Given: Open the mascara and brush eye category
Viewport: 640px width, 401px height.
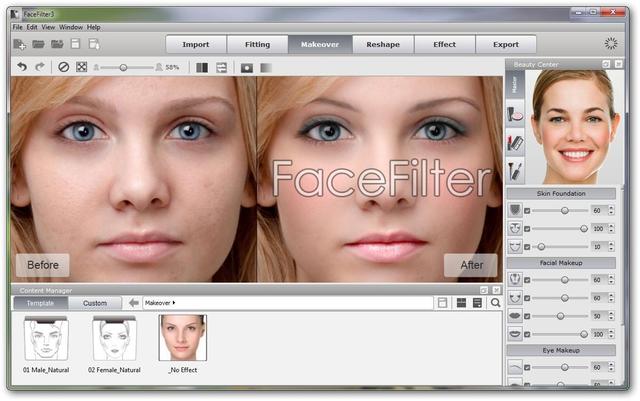Looking at the screenshot, I should (x=515, y=171).
